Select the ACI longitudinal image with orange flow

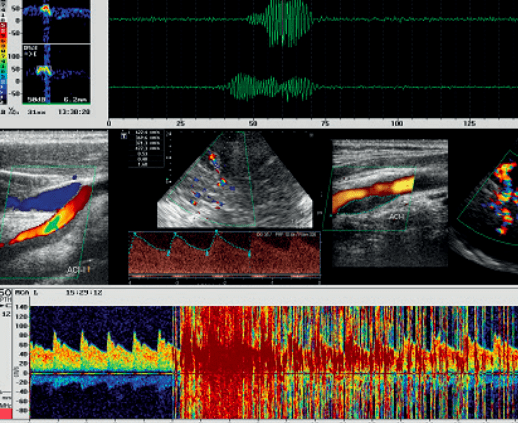point(390,203)
